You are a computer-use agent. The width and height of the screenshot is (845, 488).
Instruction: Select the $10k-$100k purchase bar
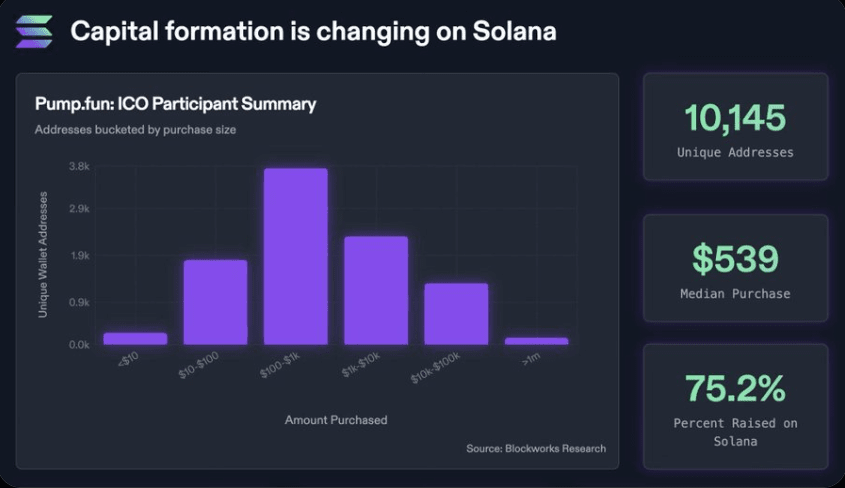tap(456, 314)
